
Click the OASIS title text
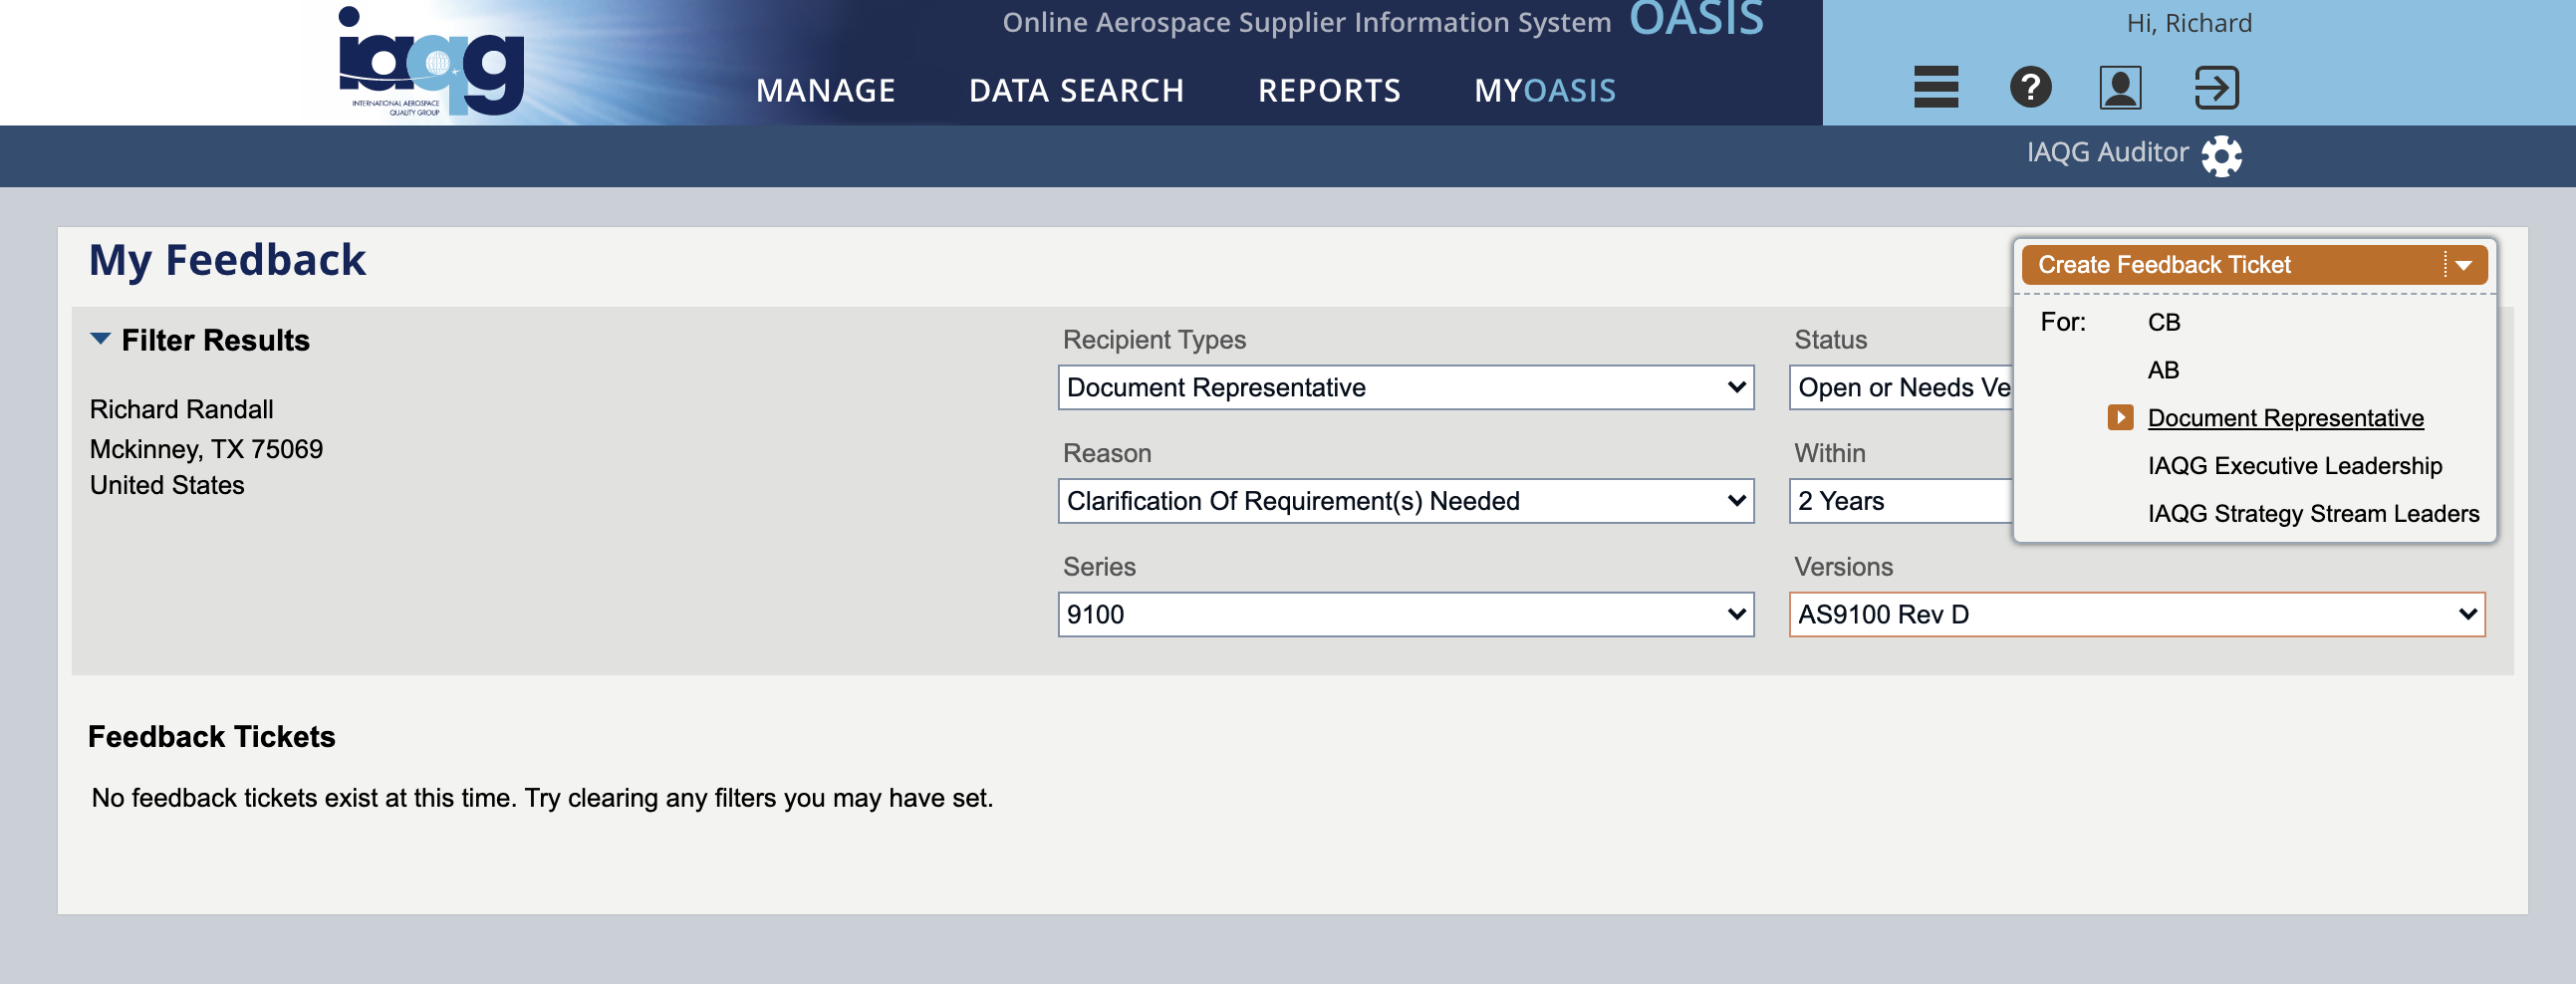[1696, 18]
